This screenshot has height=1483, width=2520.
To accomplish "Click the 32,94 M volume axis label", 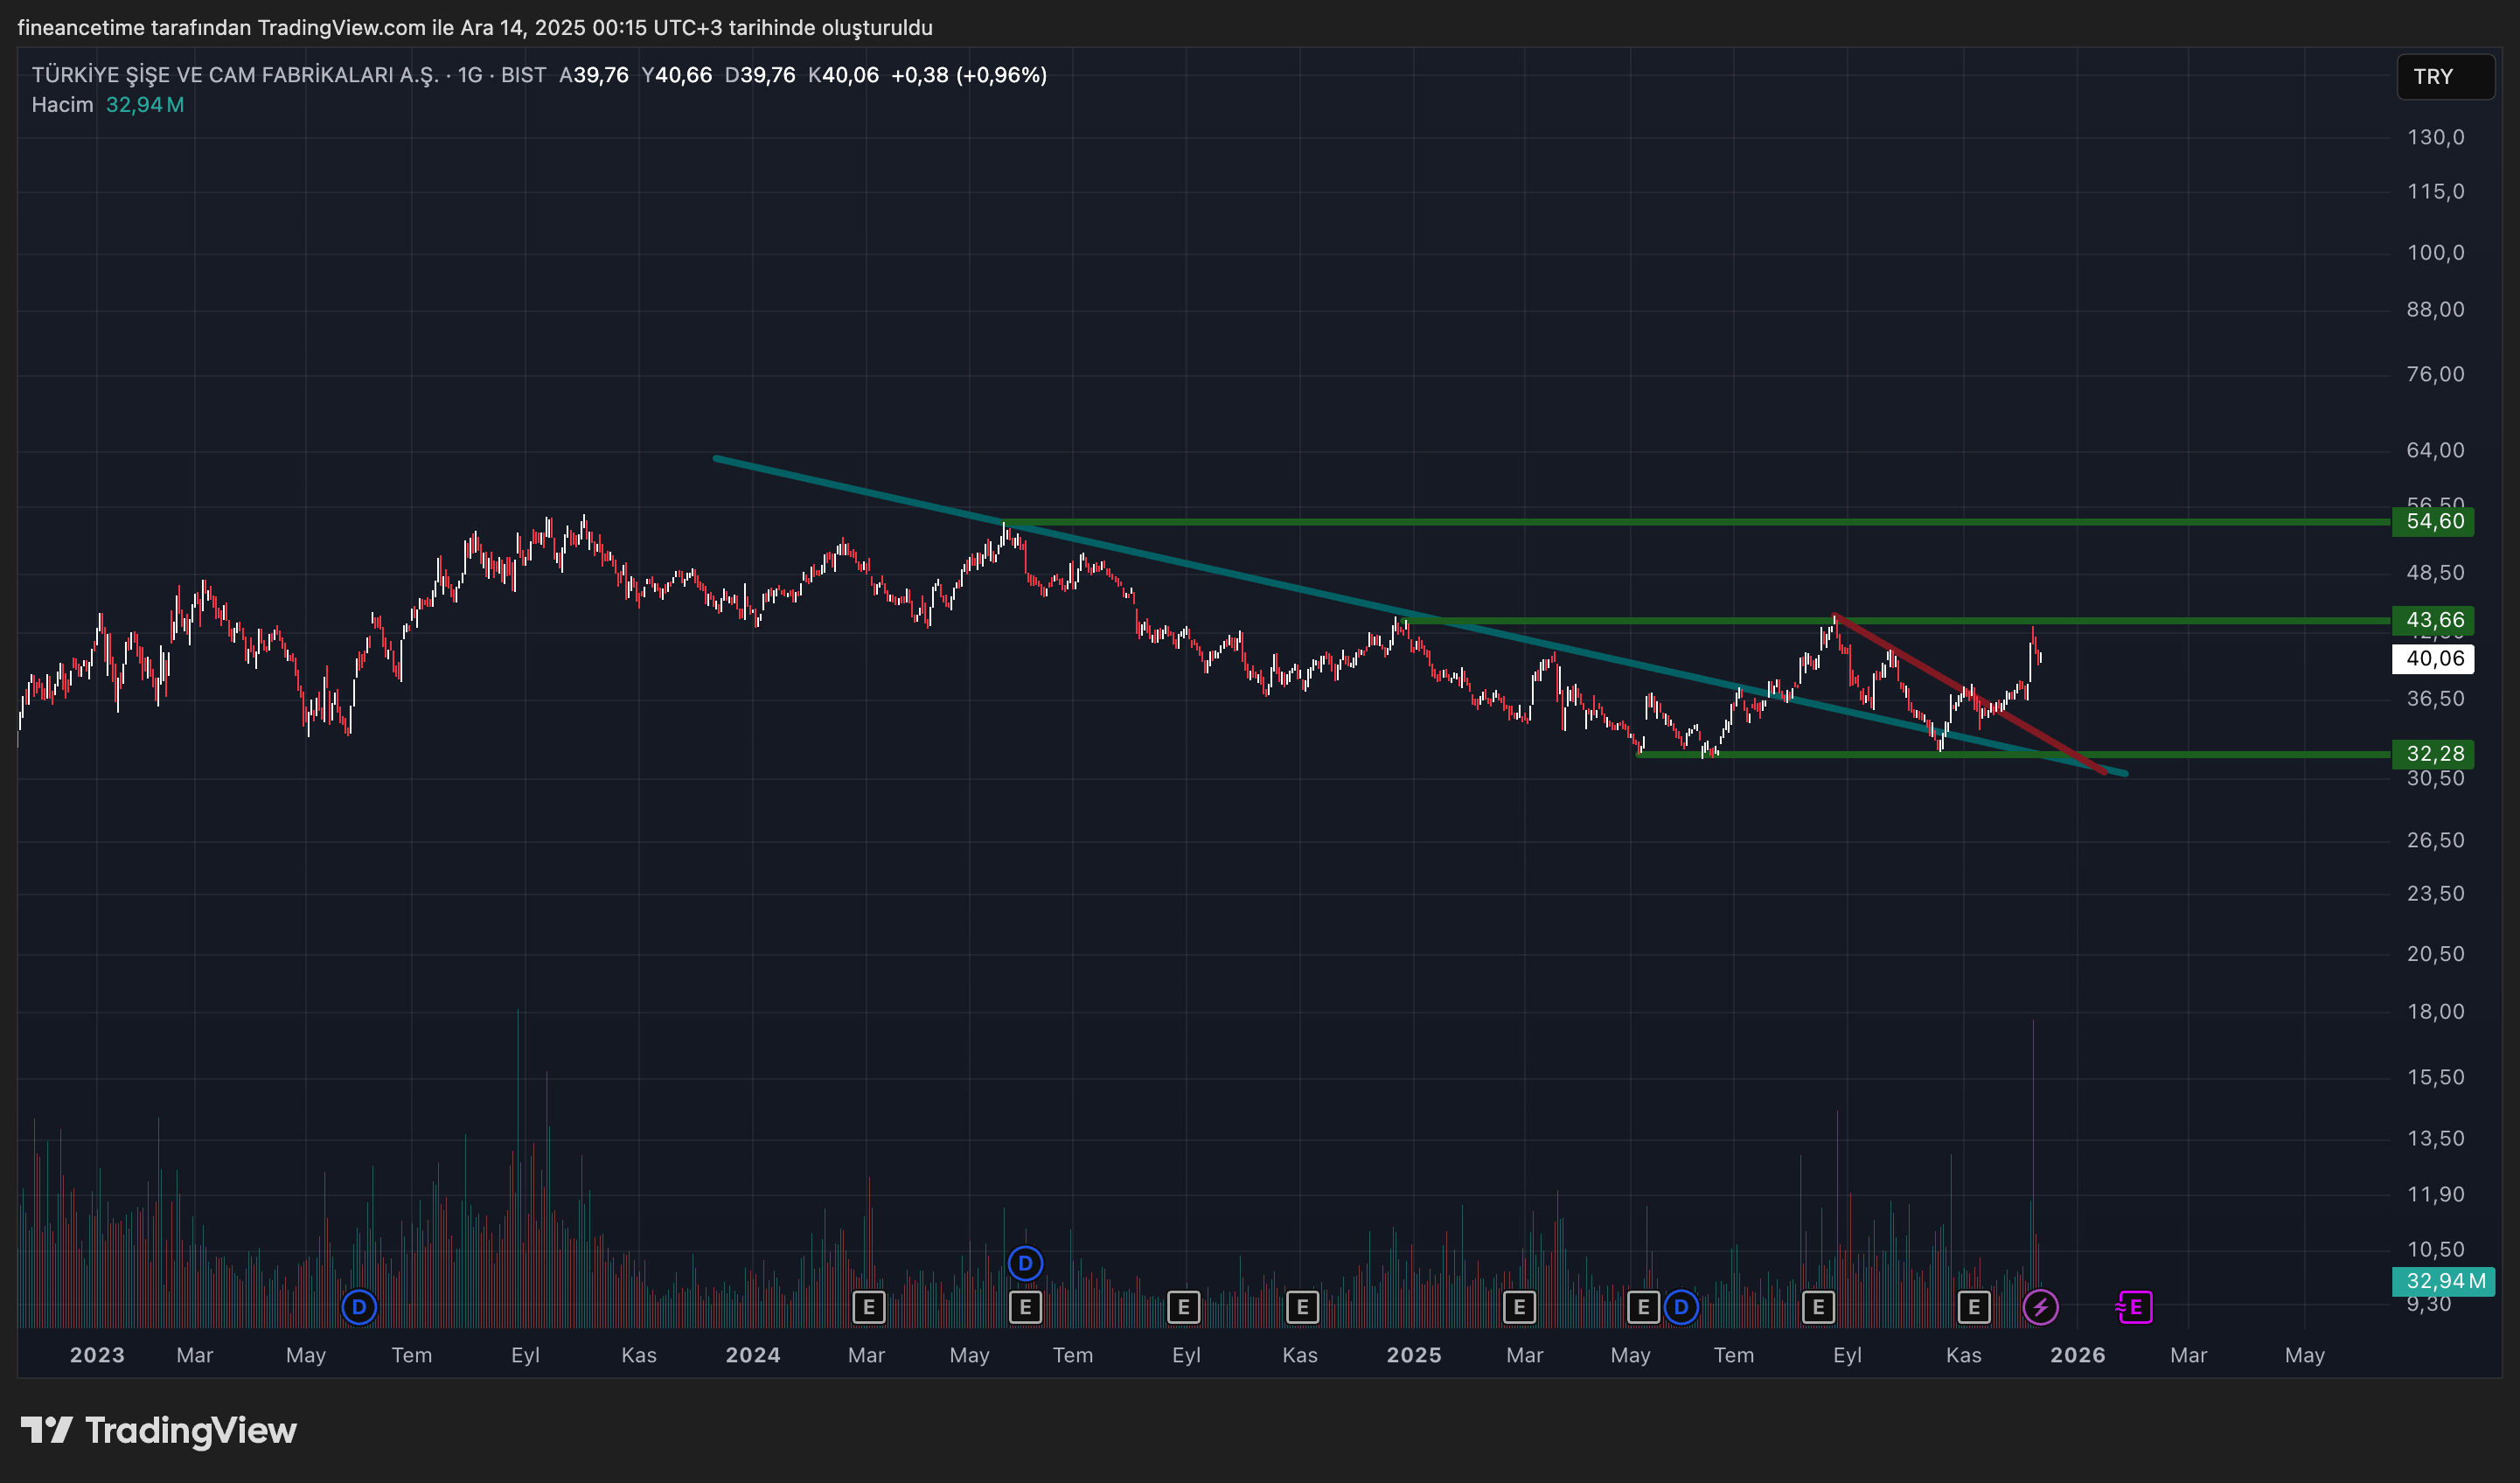I will pyautogui.click(x=2442, y=1280).
